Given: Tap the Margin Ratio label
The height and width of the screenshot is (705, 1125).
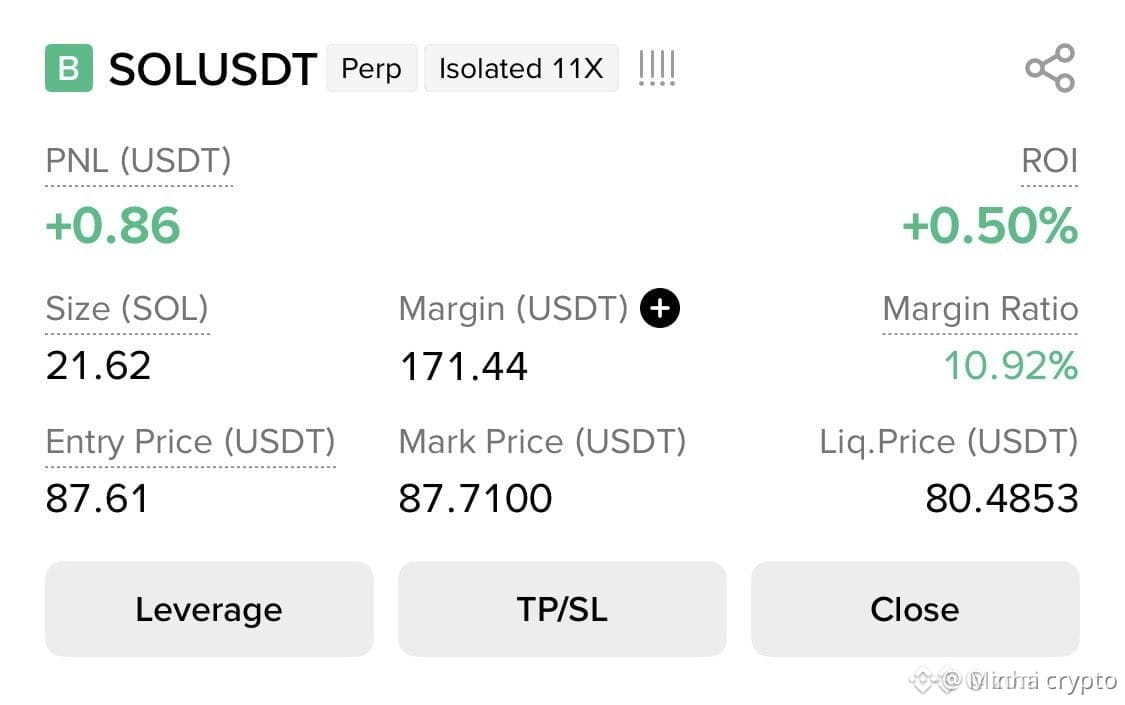Looking at the screenshot, I should (980, 309).
